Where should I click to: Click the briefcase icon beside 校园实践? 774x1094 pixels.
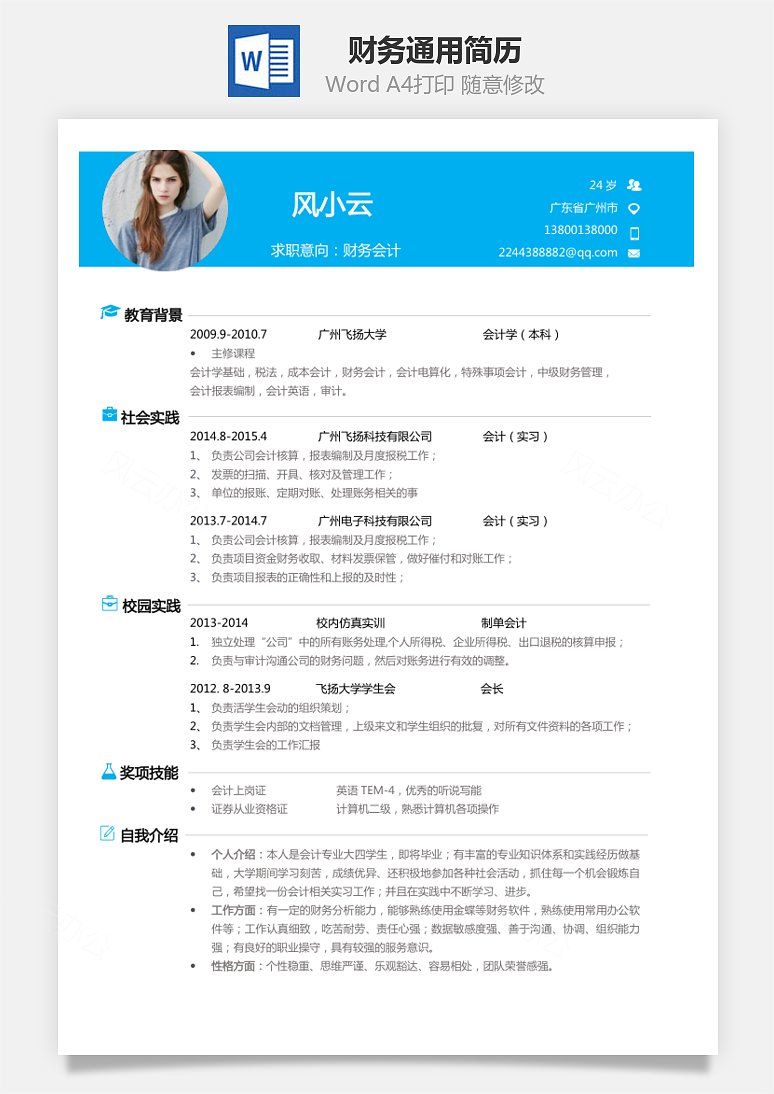110,604
